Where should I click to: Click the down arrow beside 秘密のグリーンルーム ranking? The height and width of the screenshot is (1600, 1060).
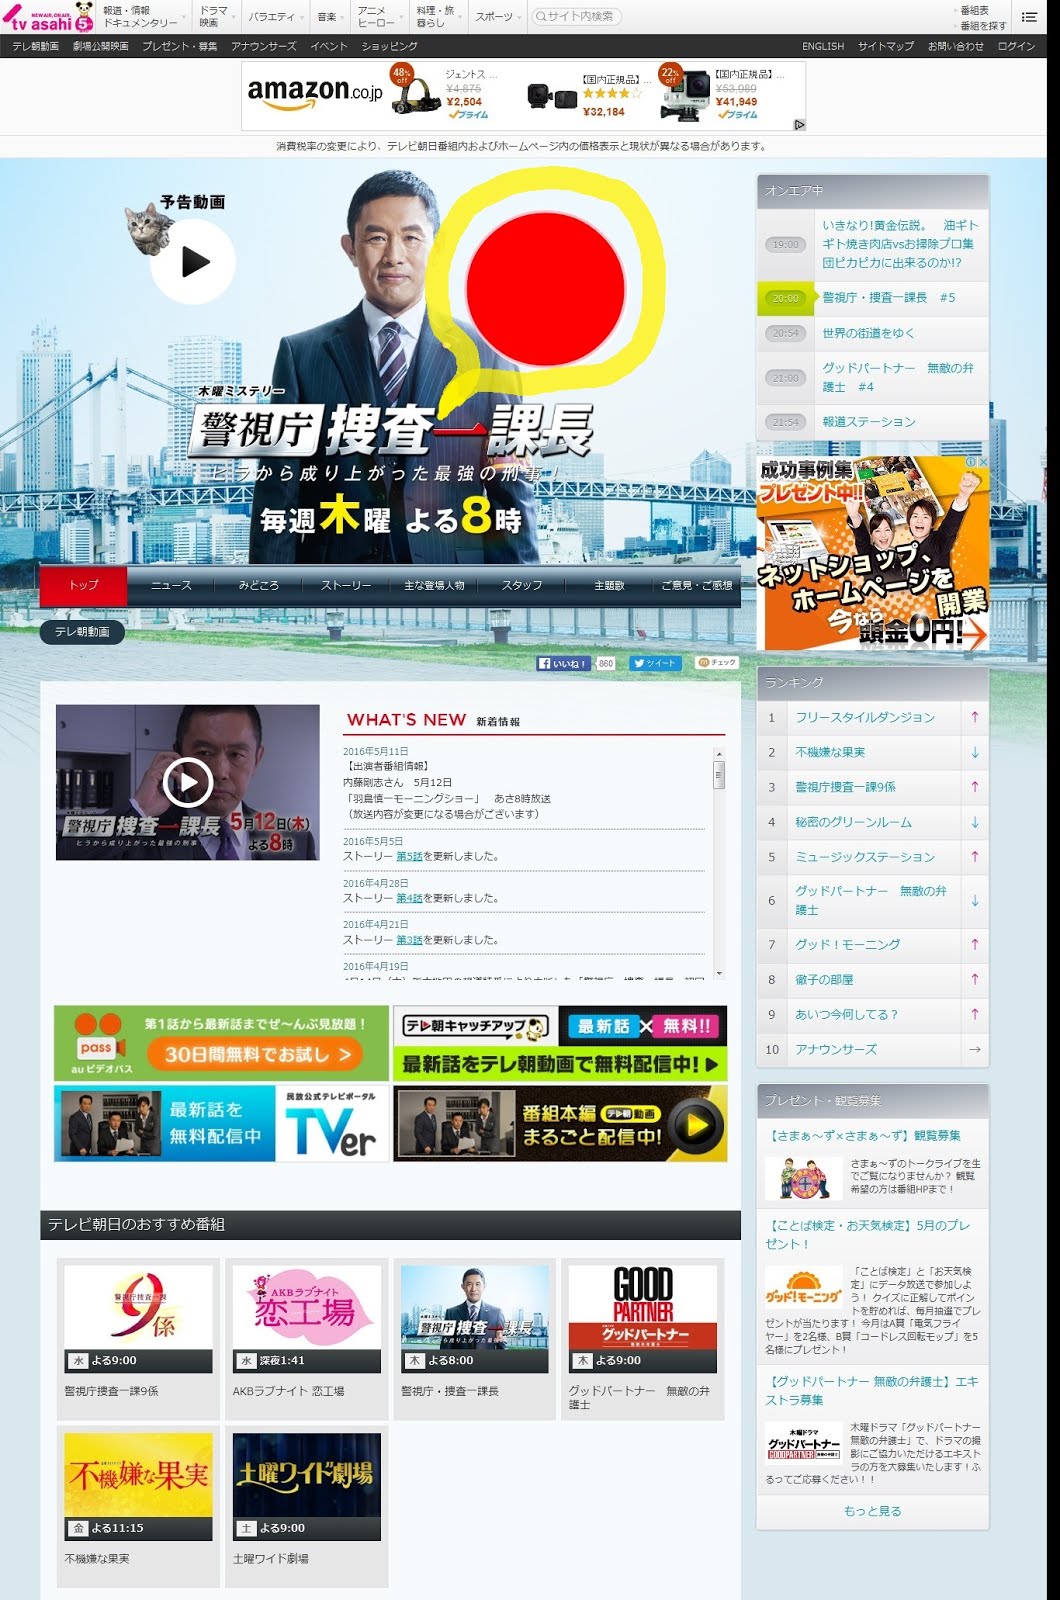(975, 822)
